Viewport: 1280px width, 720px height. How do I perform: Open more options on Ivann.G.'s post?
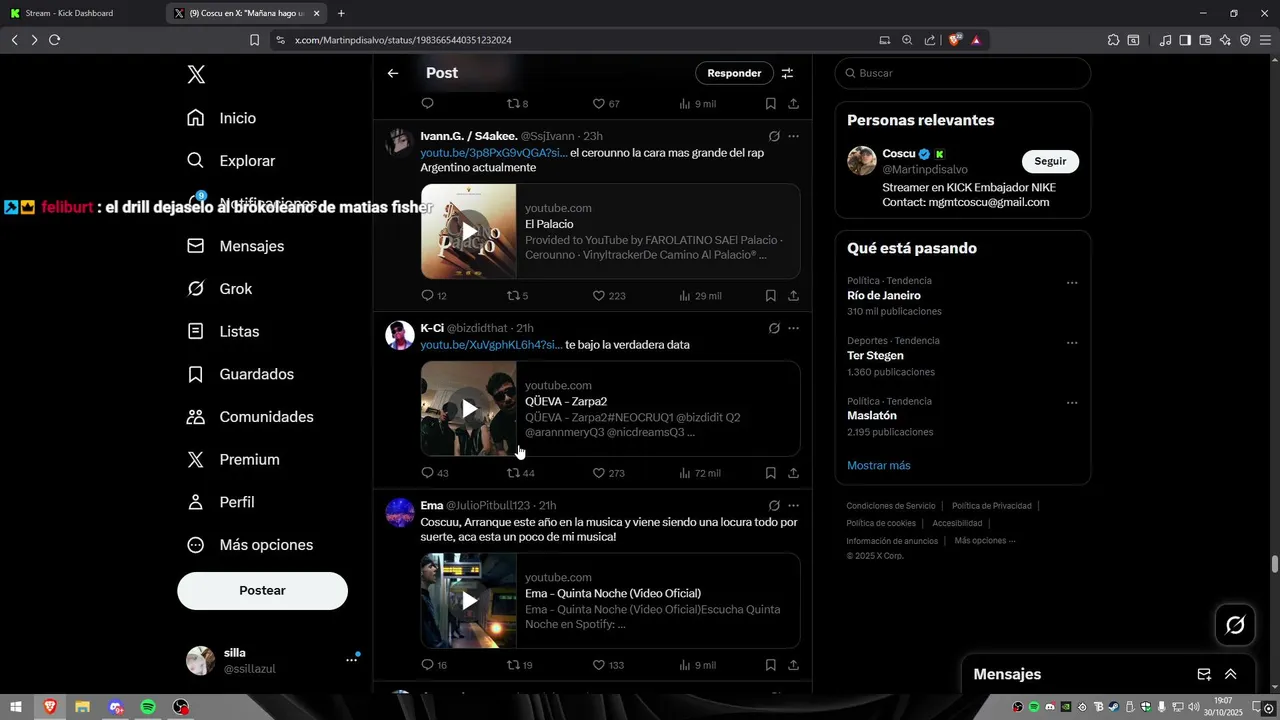tap(794, 136)
